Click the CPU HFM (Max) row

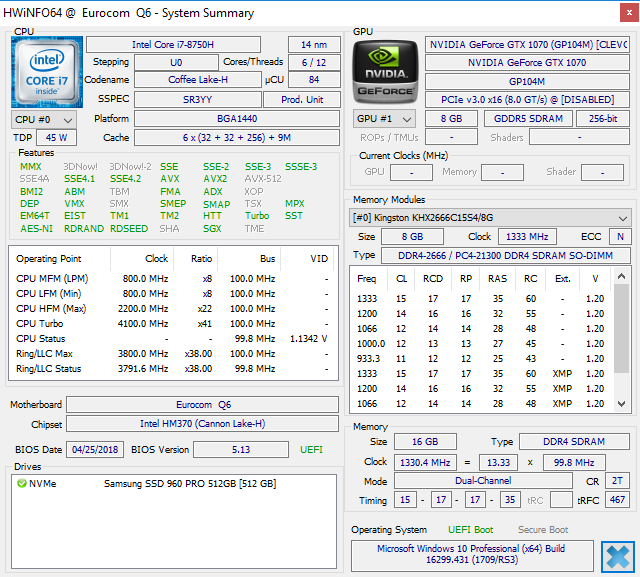(173, 308)
